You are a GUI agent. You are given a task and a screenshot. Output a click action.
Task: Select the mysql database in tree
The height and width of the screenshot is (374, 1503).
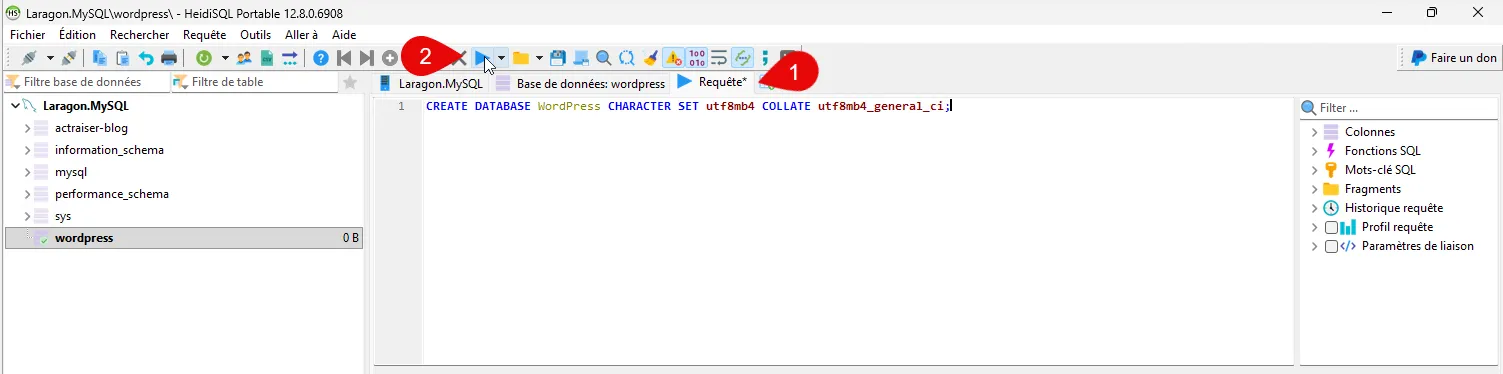click(71, 172)
